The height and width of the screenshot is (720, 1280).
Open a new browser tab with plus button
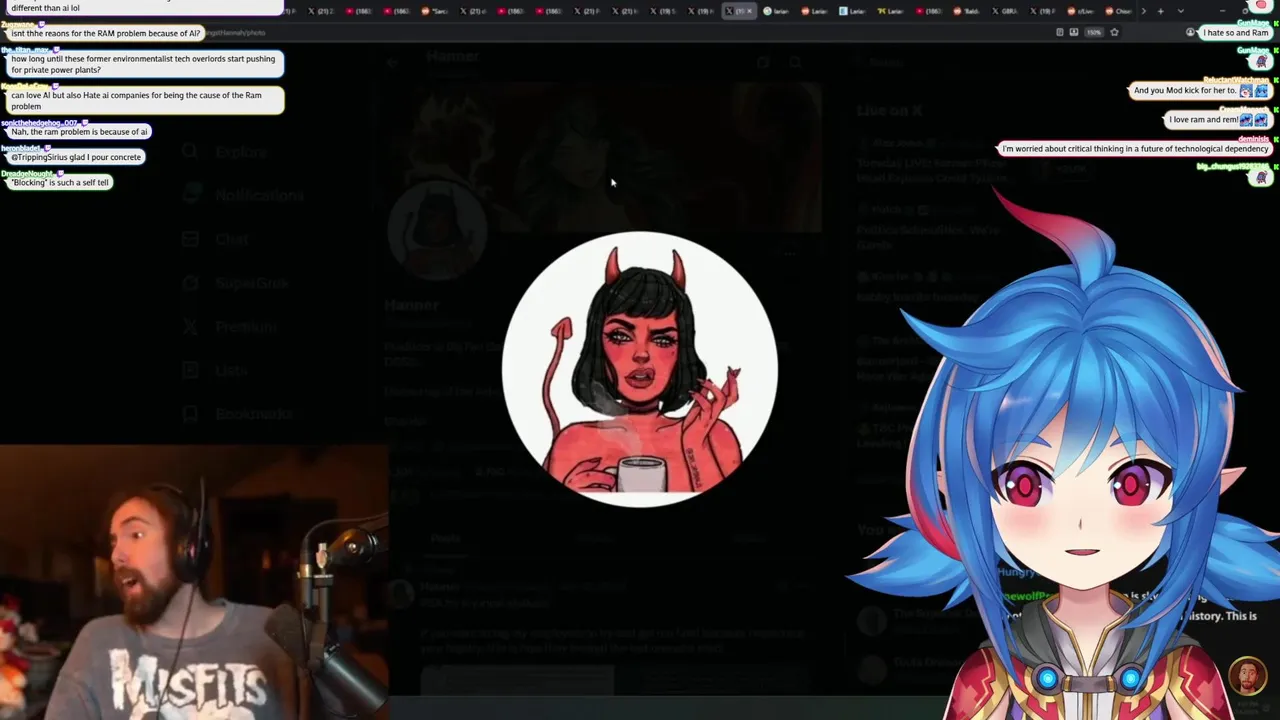(x=1160, y=11)
